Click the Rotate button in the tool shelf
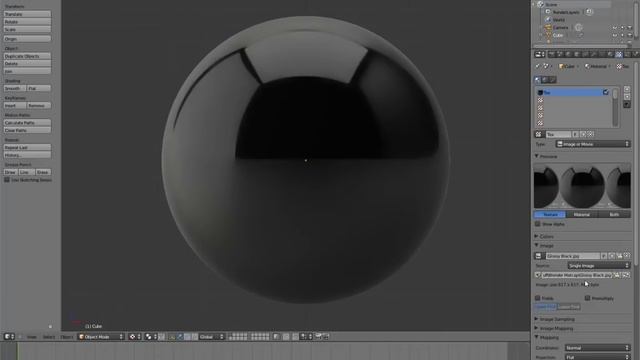Image resolution: width=640 pixels, height=360 pixels. (27, 22)
